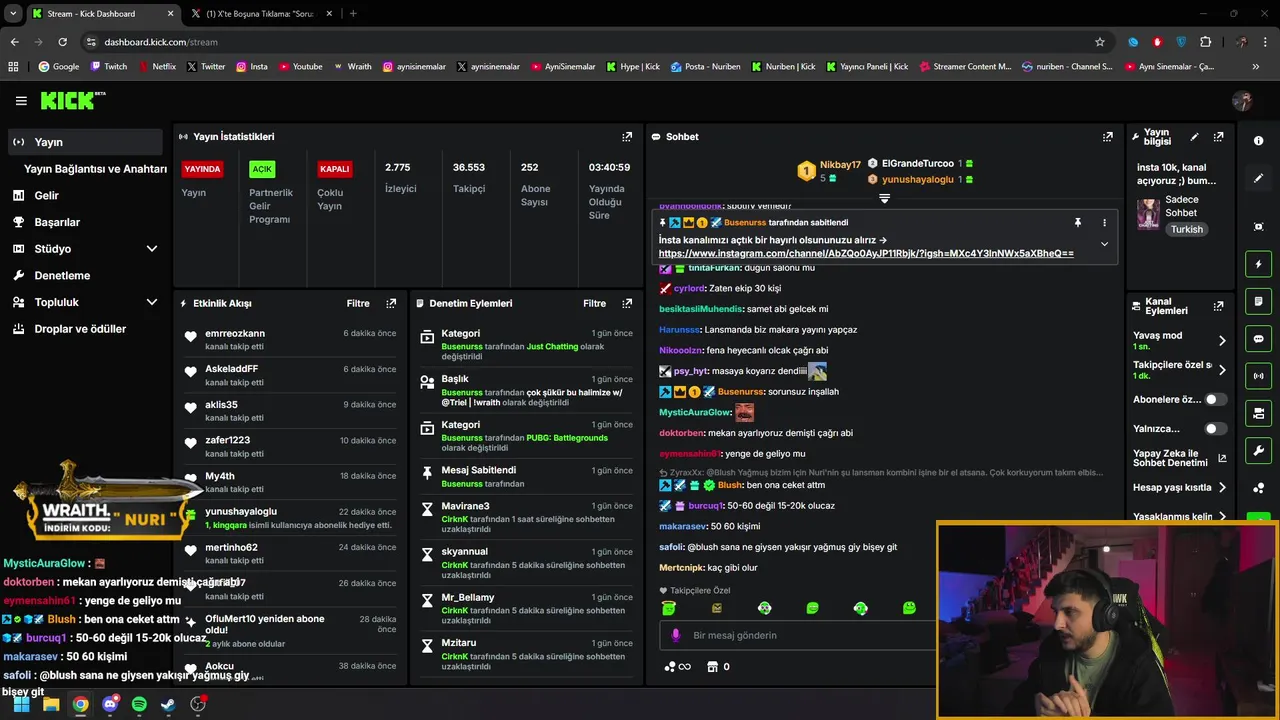Click the lightning bolt icon in right sidebar
The height and width of the screenshot is (720, 1280).
tap(1258, 264)
